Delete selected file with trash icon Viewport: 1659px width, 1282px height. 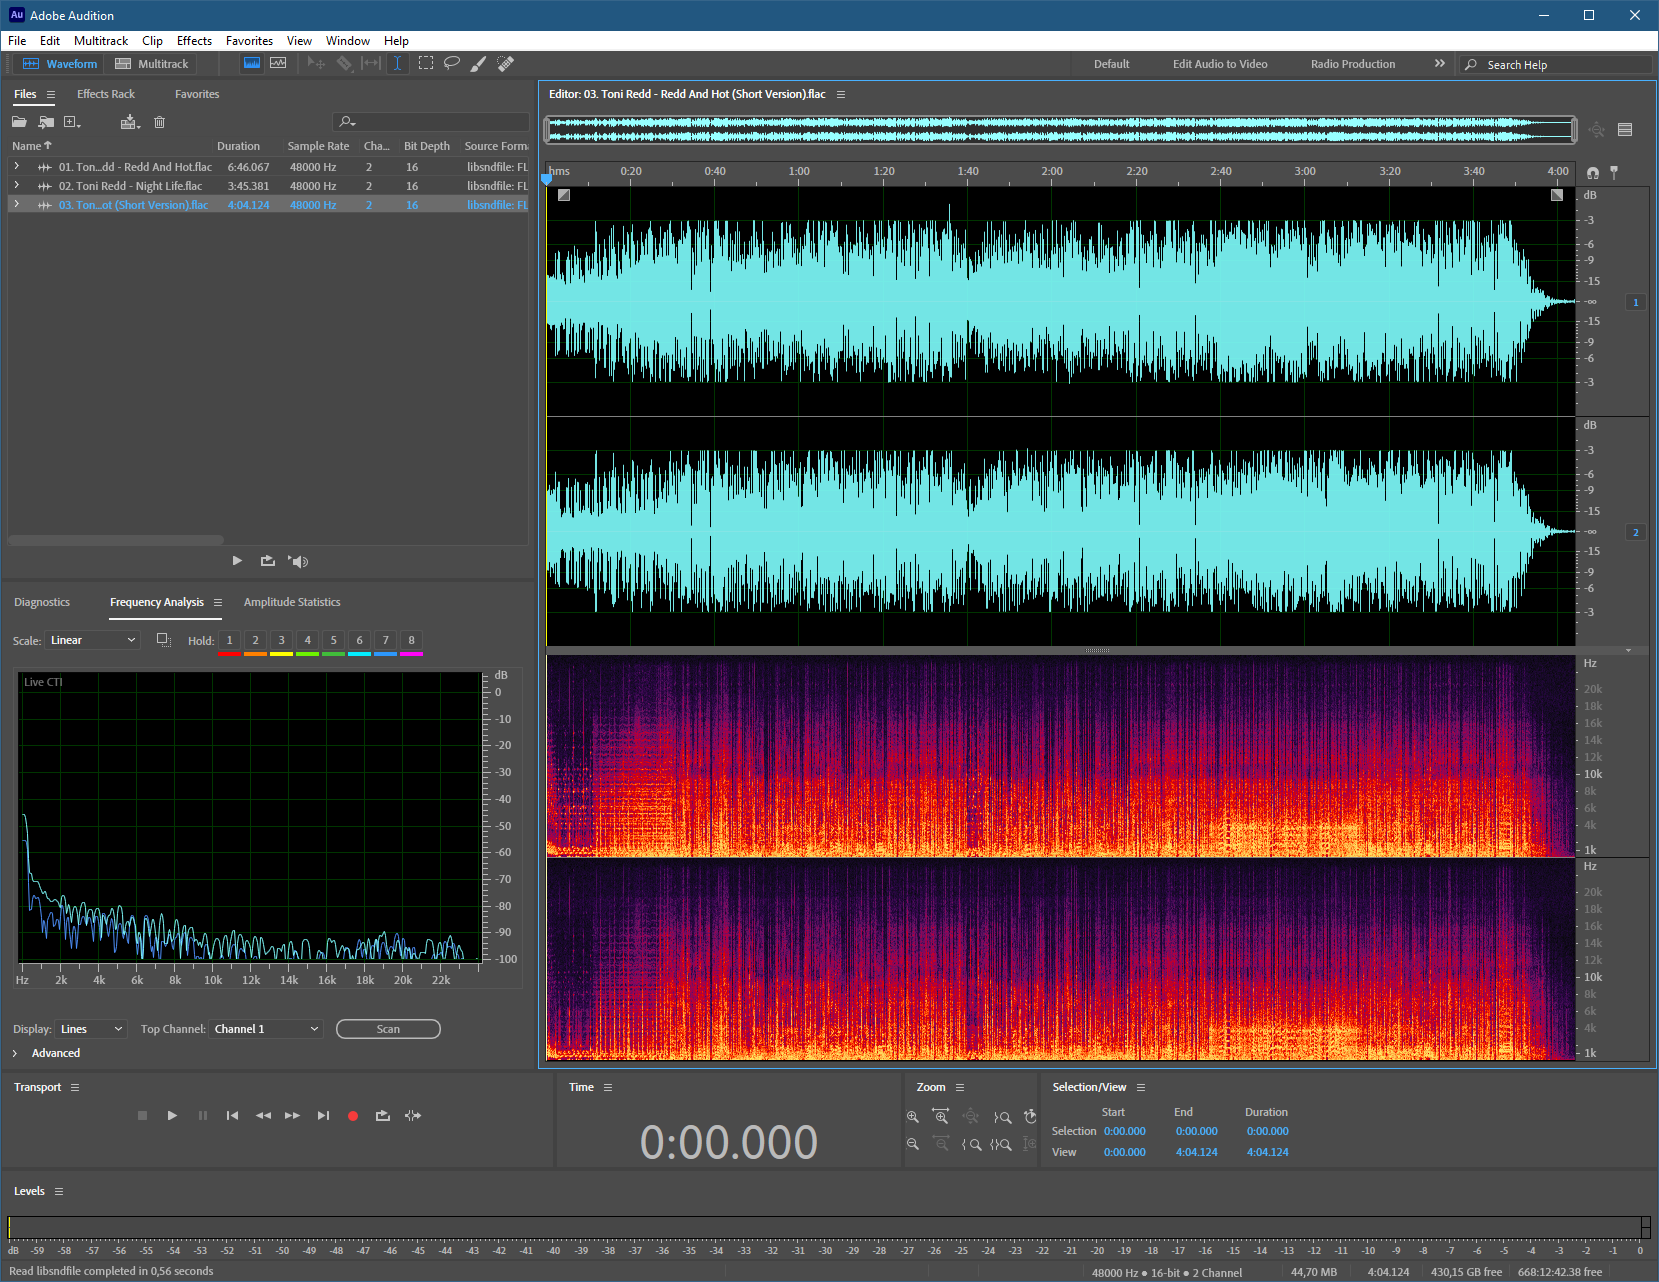pos(159,122)
